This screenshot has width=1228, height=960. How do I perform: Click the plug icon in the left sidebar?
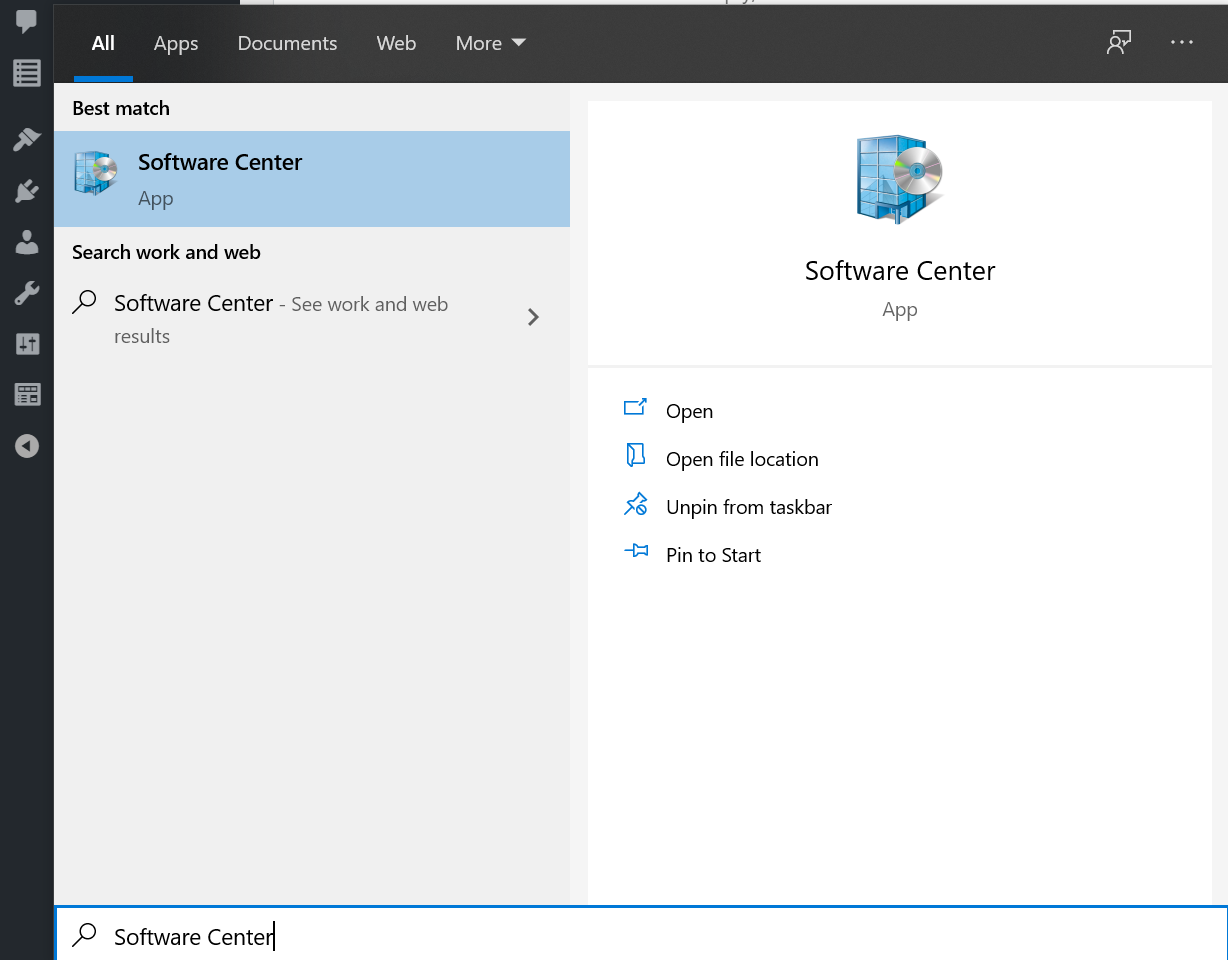(25, 190)
